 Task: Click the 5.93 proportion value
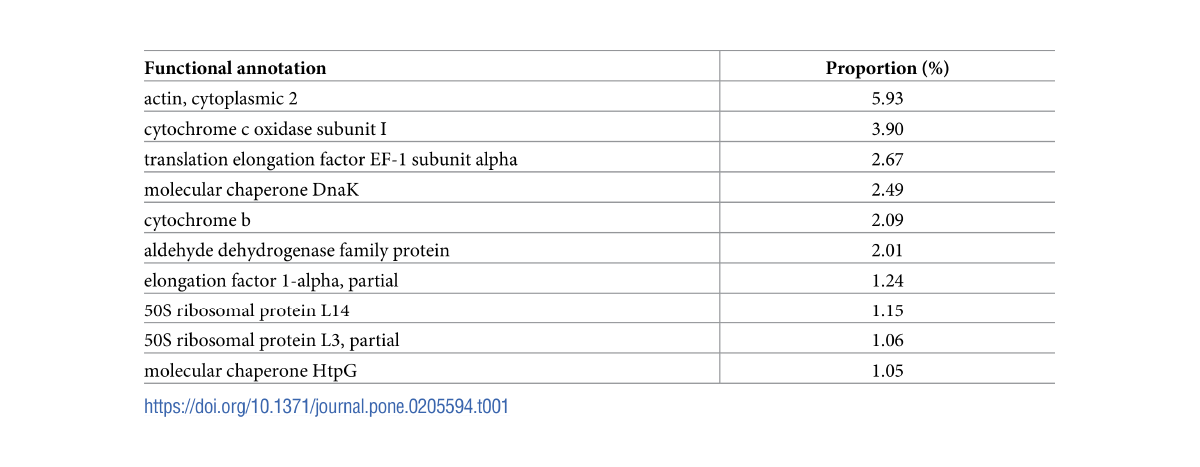click(887, 98)
